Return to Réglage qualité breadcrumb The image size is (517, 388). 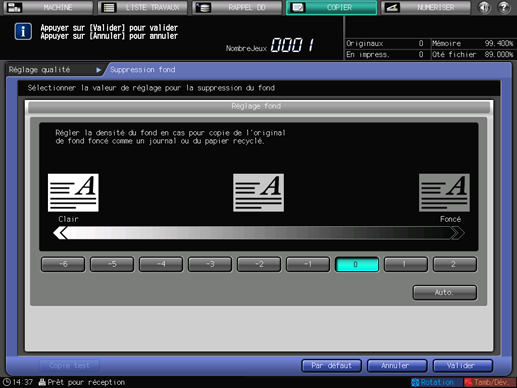[39, 70]
